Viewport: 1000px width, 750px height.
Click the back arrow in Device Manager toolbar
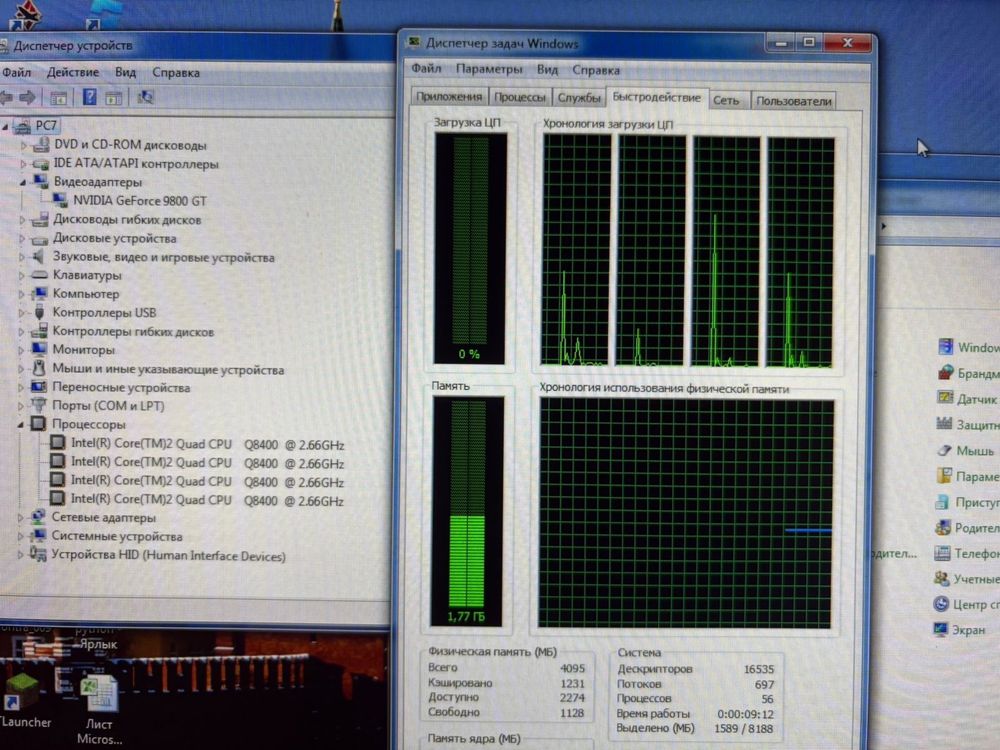pos(6,98)
